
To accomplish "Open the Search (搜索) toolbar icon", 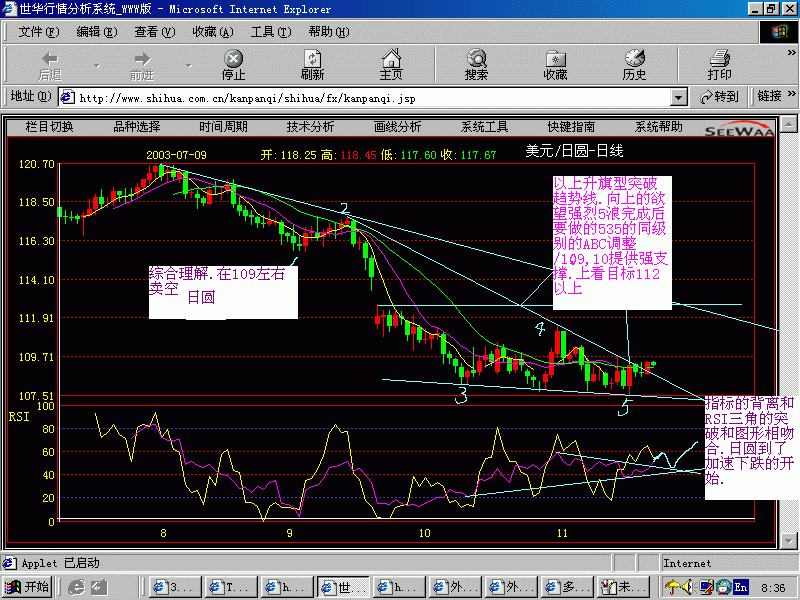I will point(476,59).
